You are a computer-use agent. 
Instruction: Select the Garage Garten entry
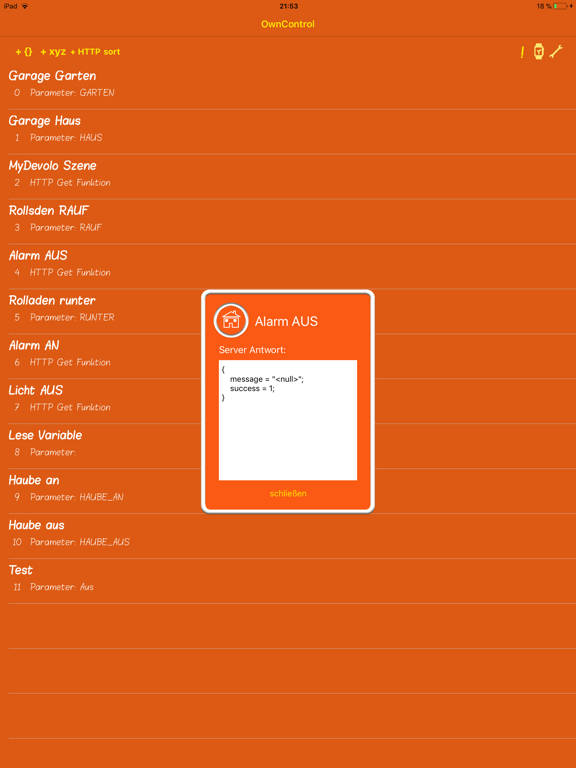point(288,87)
